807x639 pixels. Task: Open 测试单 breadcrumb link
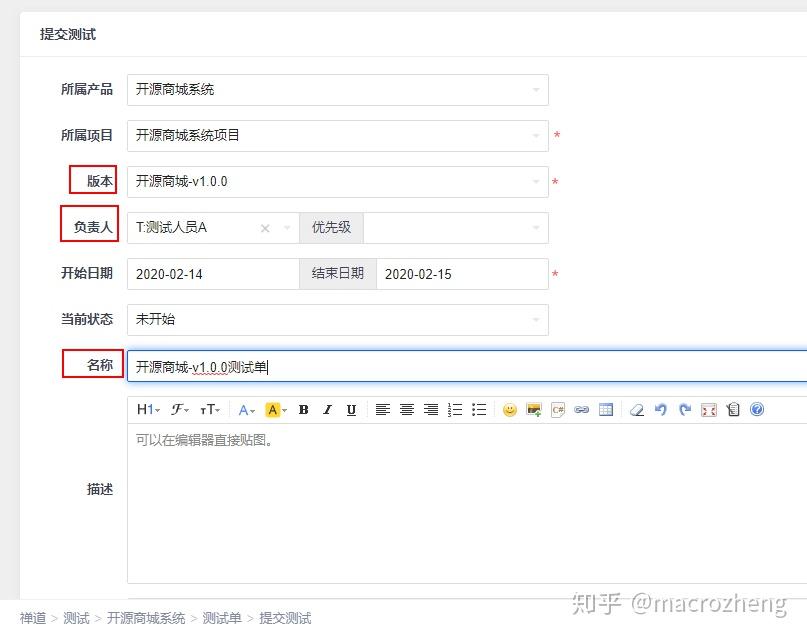(x=222, y=618)
